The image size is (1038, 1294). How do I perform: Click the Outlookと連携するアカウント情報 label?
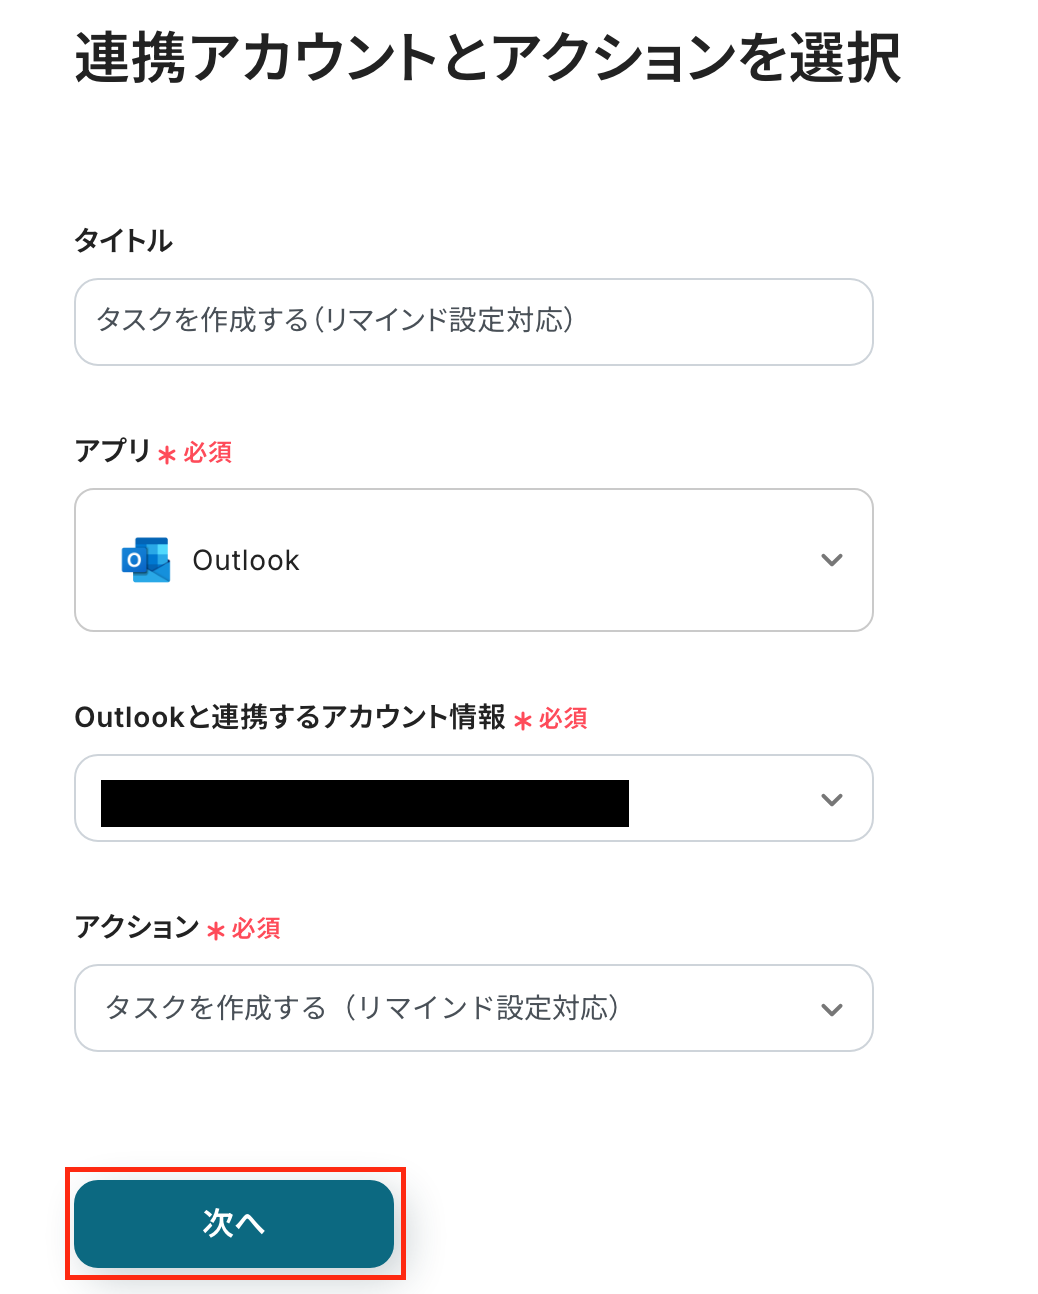(290, 717)
